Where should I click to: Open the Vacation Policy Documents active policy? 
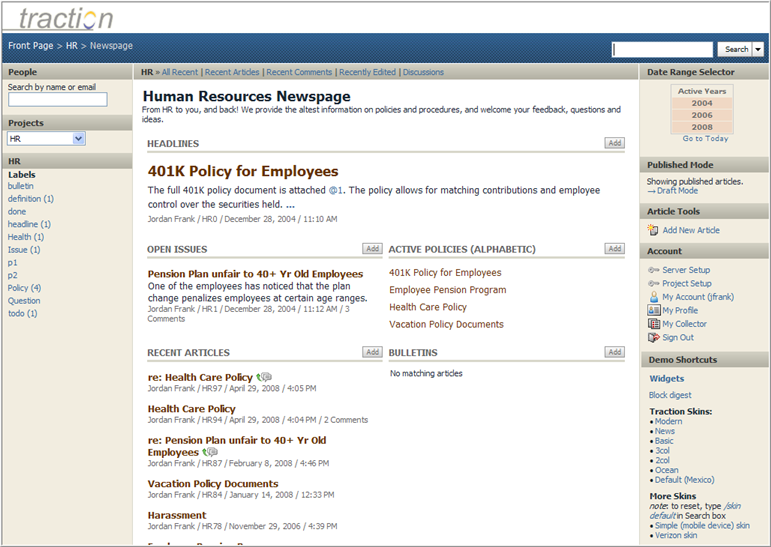[x=446, y=324]
